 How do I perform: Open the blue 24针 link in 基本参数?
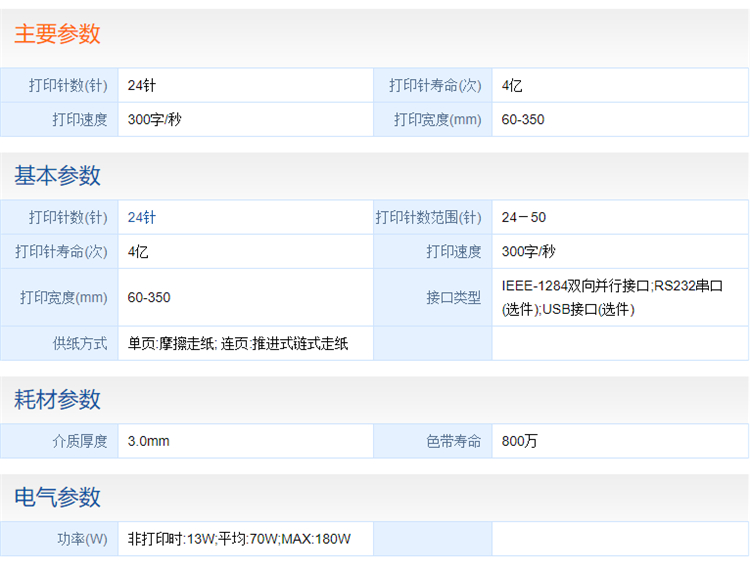(142, 217)
